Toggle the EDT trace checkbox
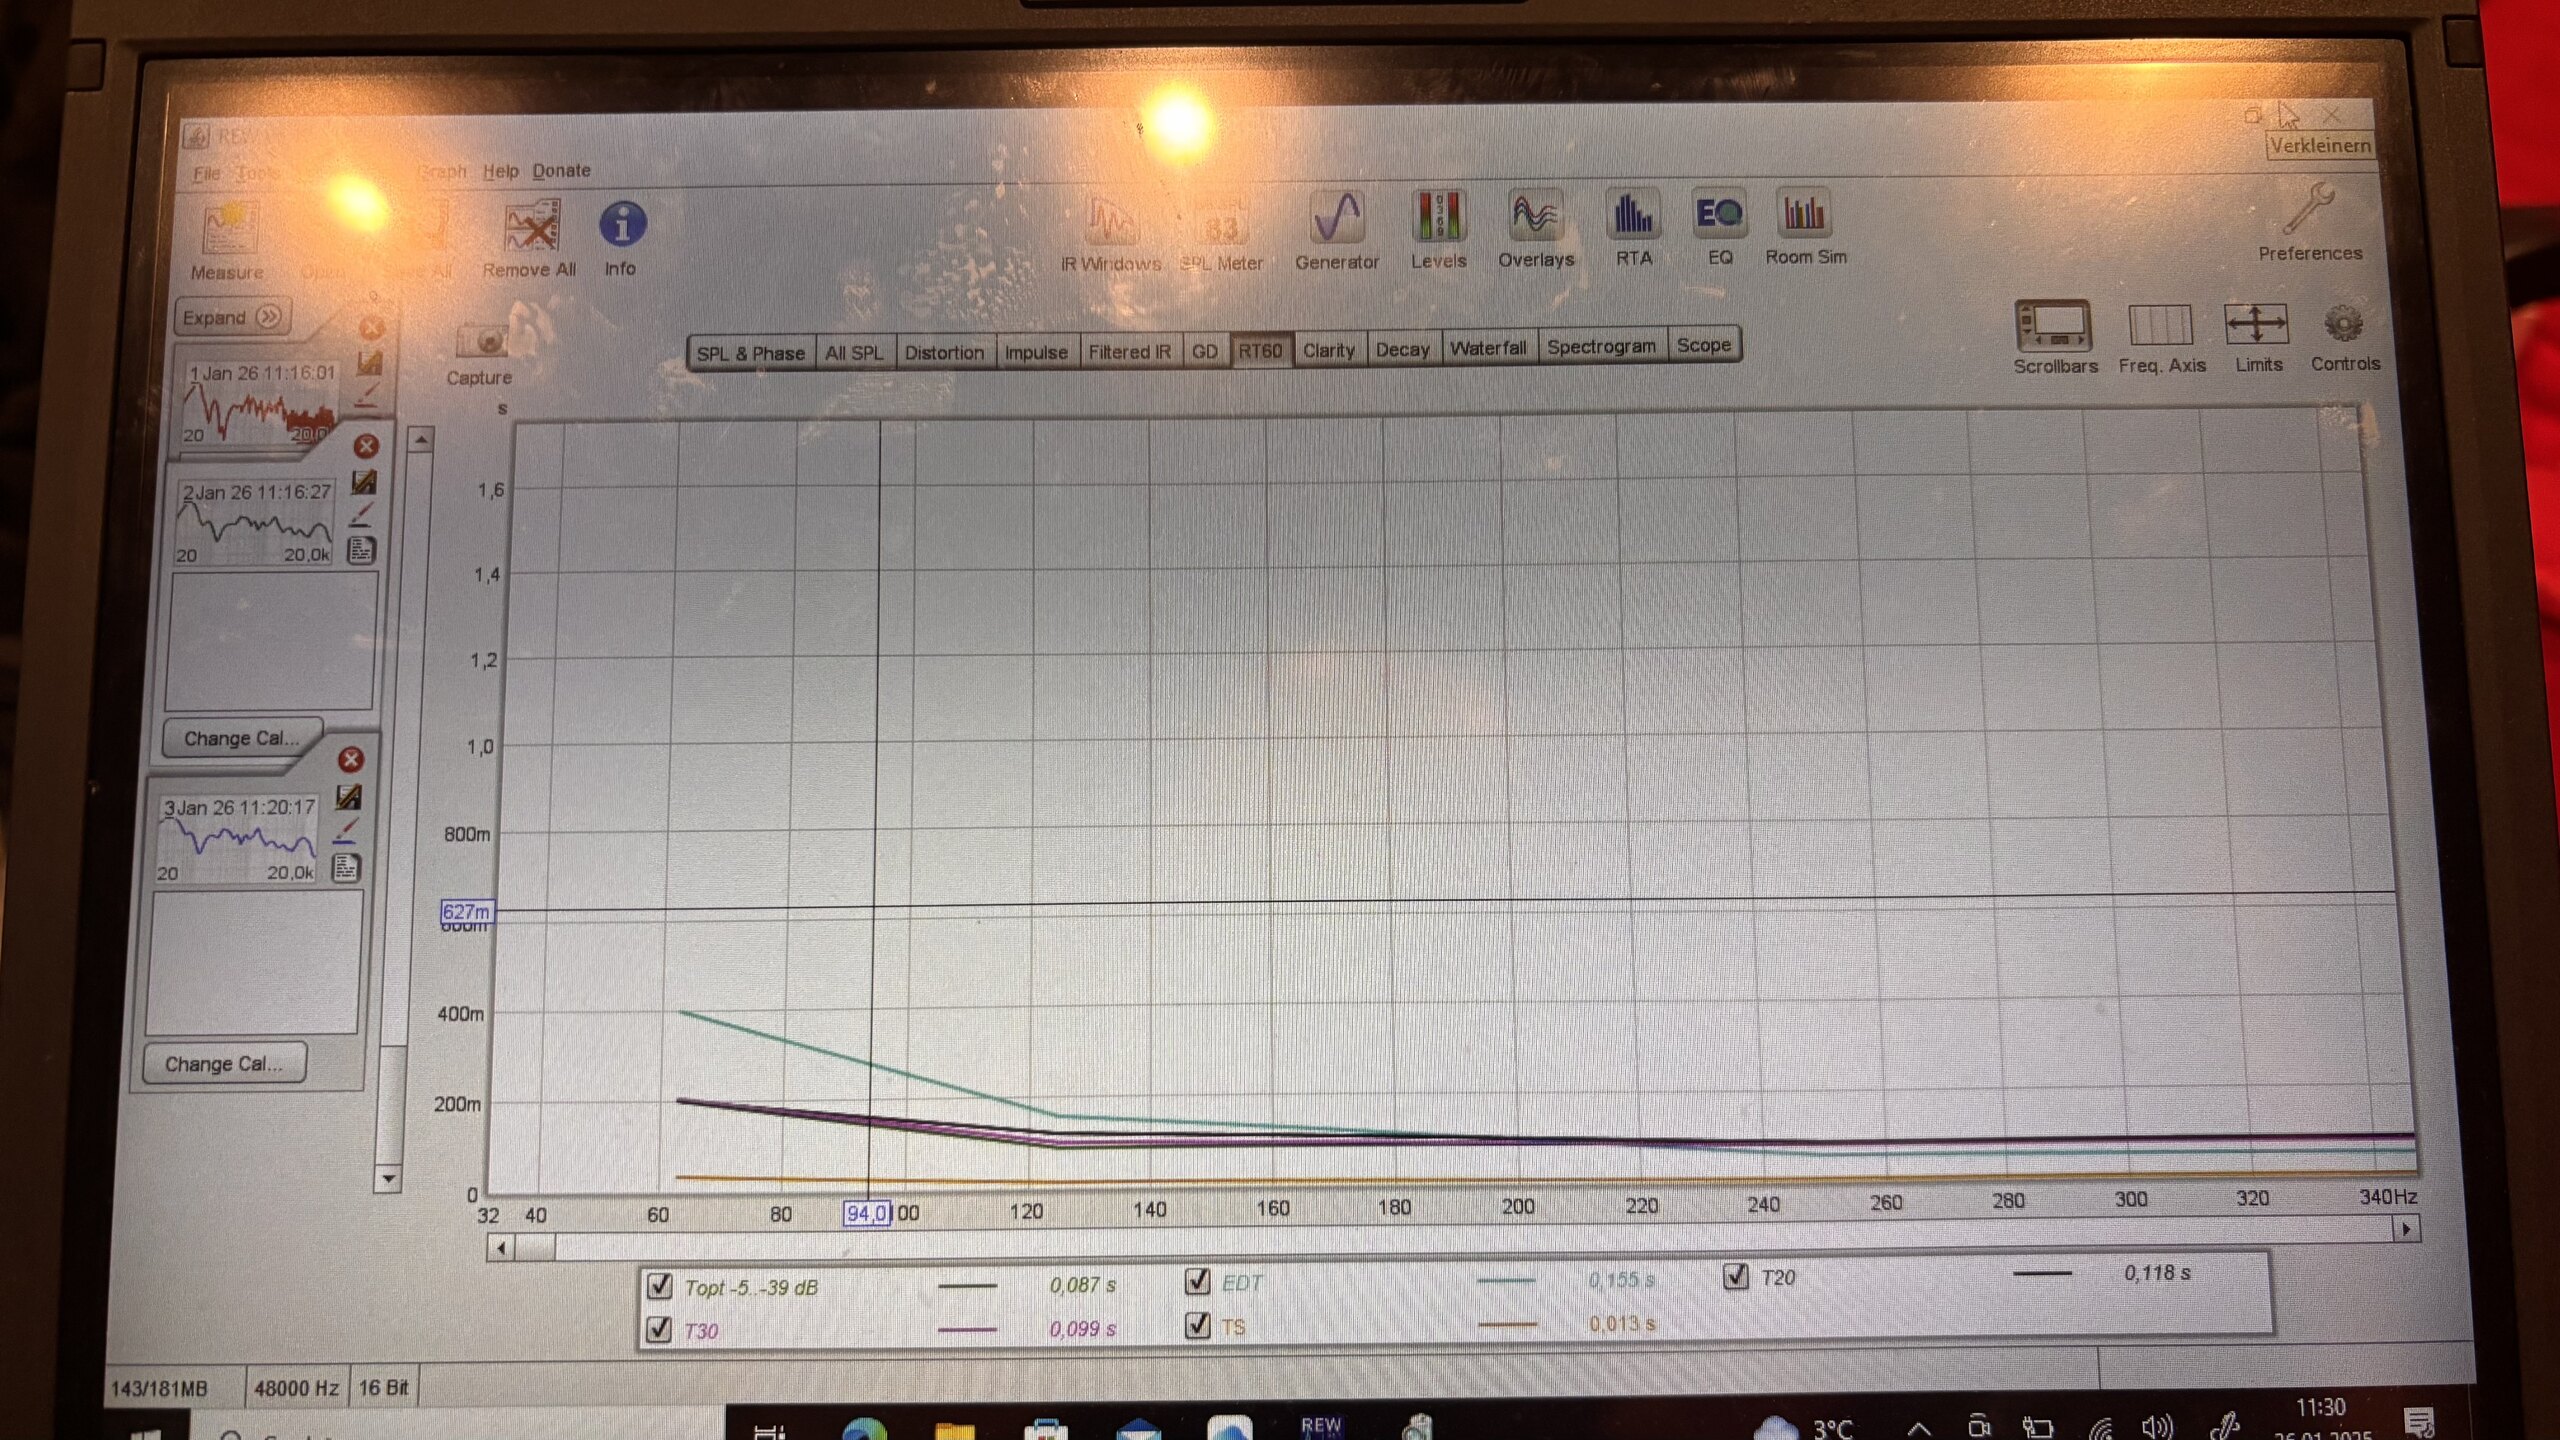Viewport: 2560px width, 1440px height. pyautogui.click(x=1197, y=1281)
